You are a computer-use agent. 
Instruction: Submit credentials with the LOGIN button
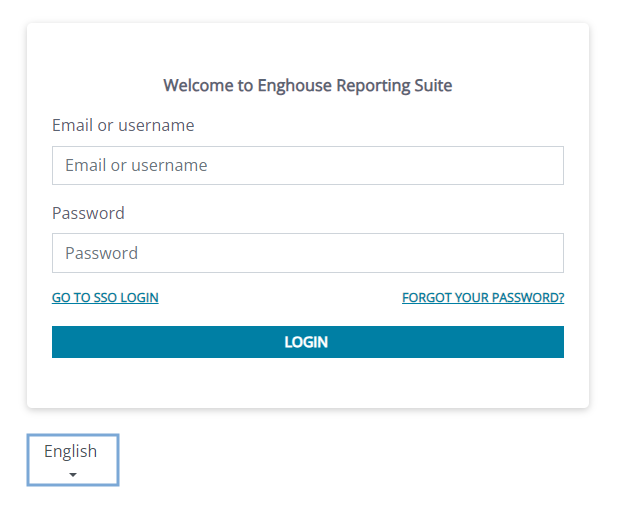pos(307,342)
